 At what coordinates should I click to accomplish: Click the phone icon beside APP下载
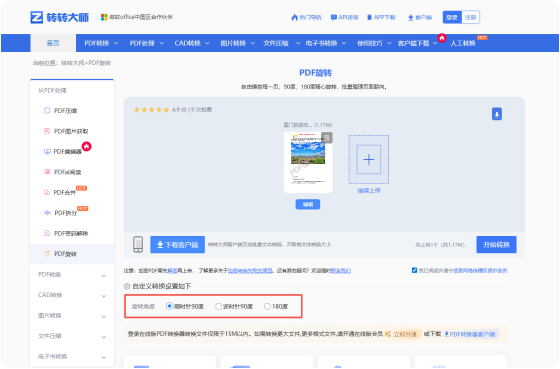[x=370, y=17]
